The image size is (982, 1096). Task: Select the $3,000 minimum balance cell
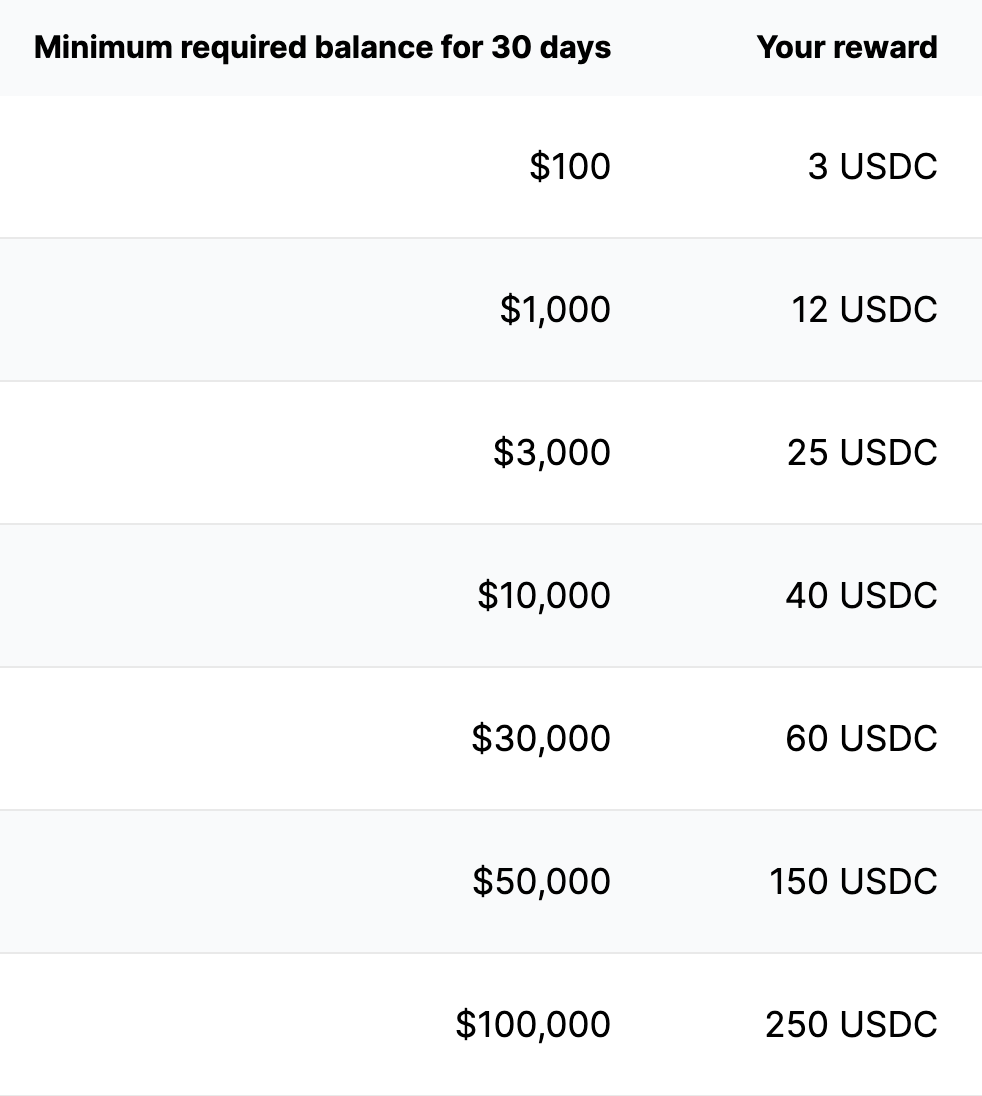click(551, 452)
